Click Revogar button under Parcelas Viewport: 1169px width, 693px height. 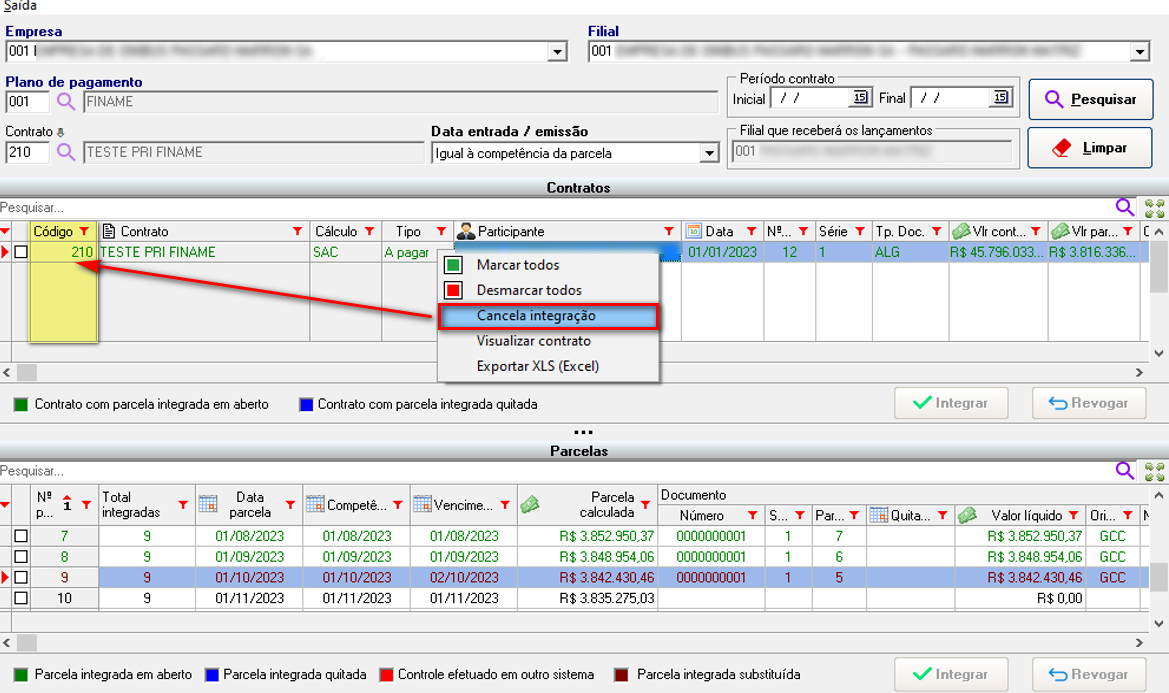click(x=1089, y=674)
